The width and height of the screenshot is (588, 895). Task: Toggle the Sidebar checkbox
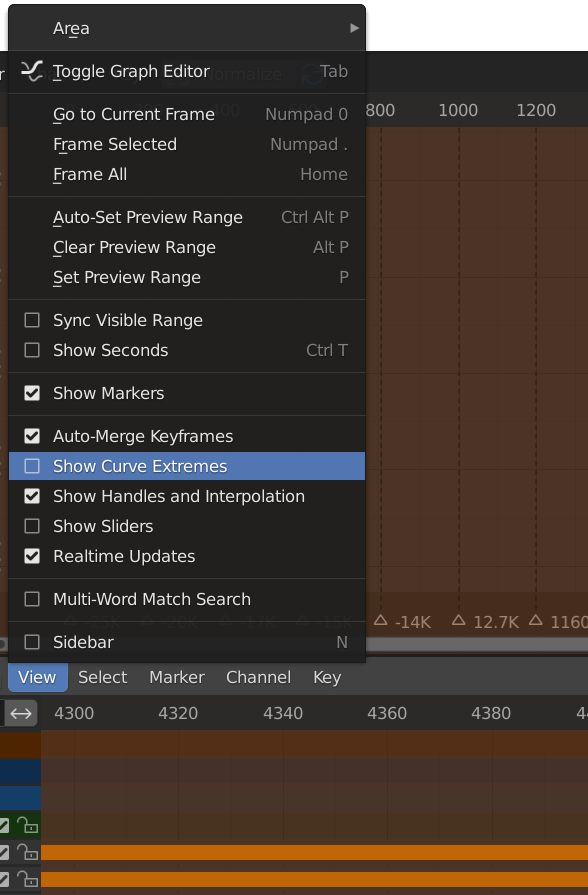(32, 642)
